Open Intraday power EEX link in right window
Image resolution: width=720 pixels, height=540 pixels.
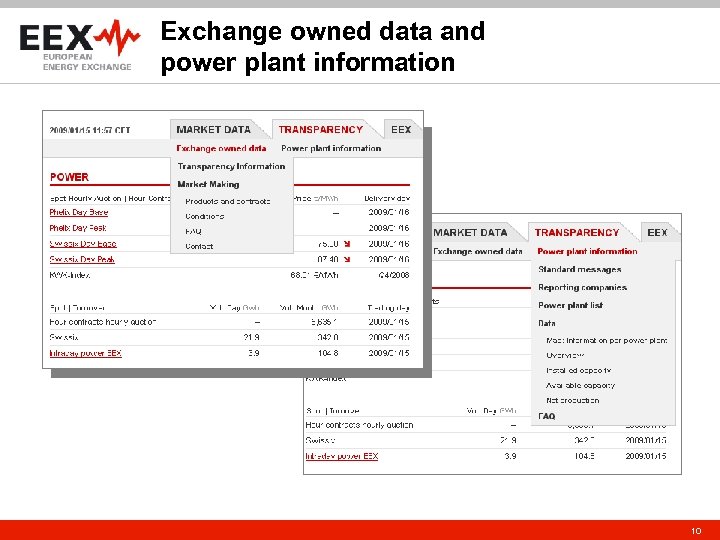coord(342,456)
